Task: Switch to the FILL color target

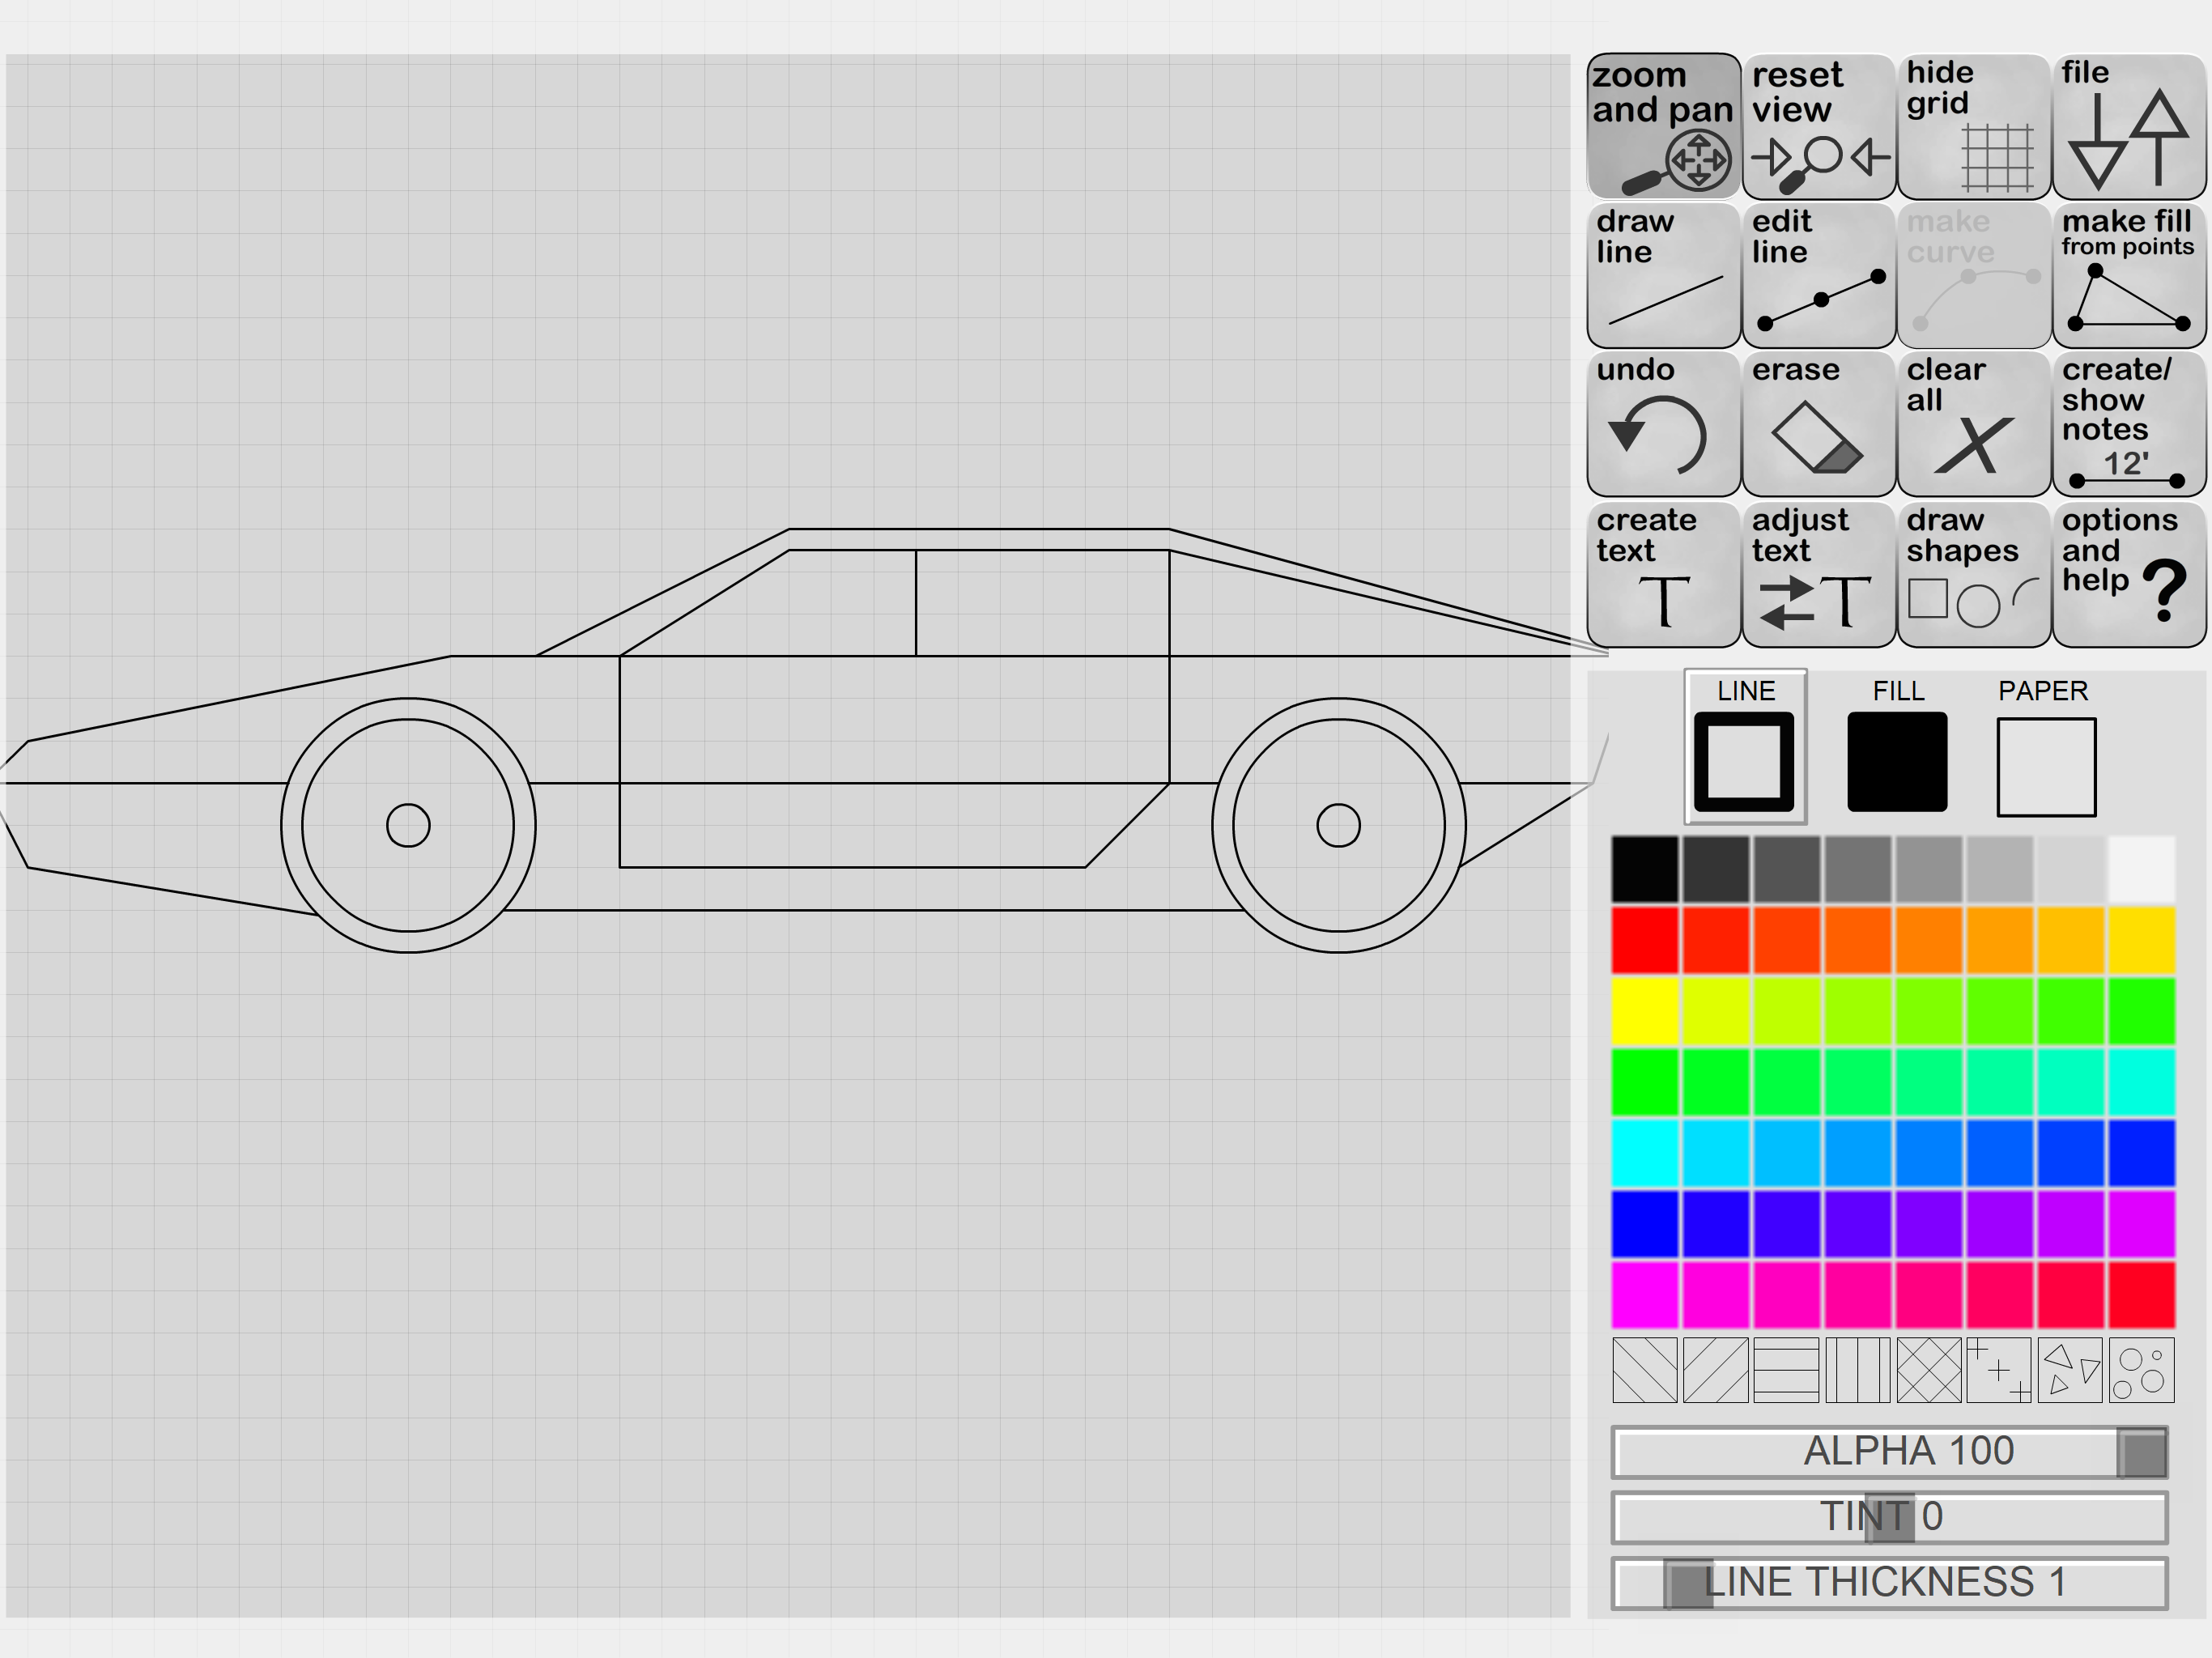Action: [1896, 761]
